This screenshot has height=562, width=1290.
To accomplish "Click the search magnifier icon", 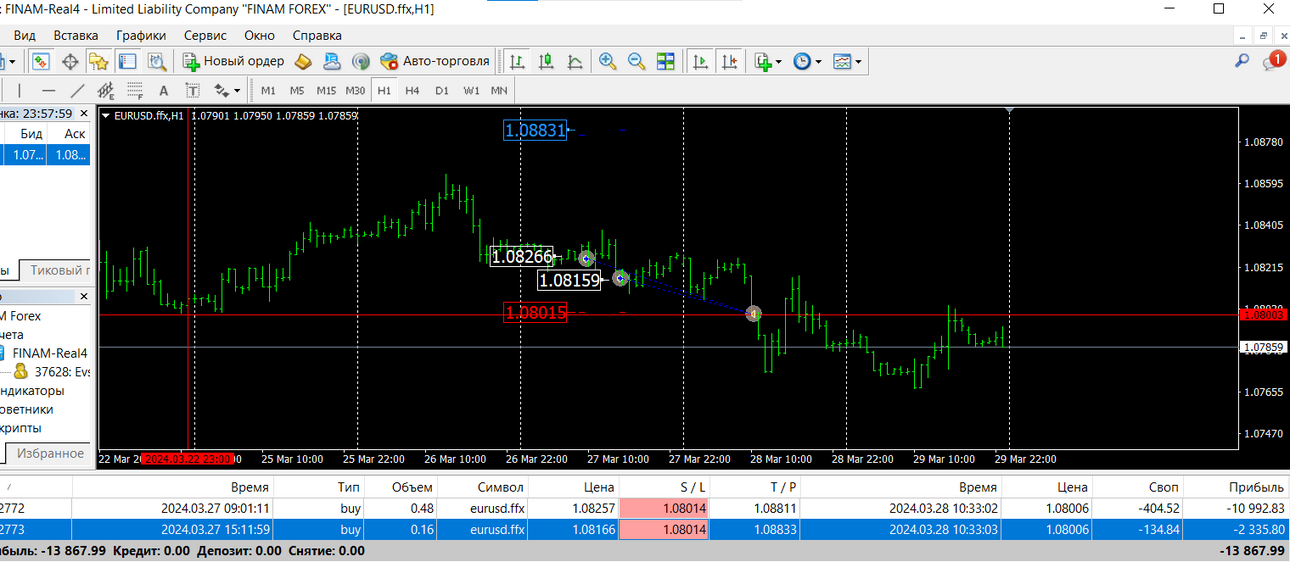I will (x=1242, y=61).
